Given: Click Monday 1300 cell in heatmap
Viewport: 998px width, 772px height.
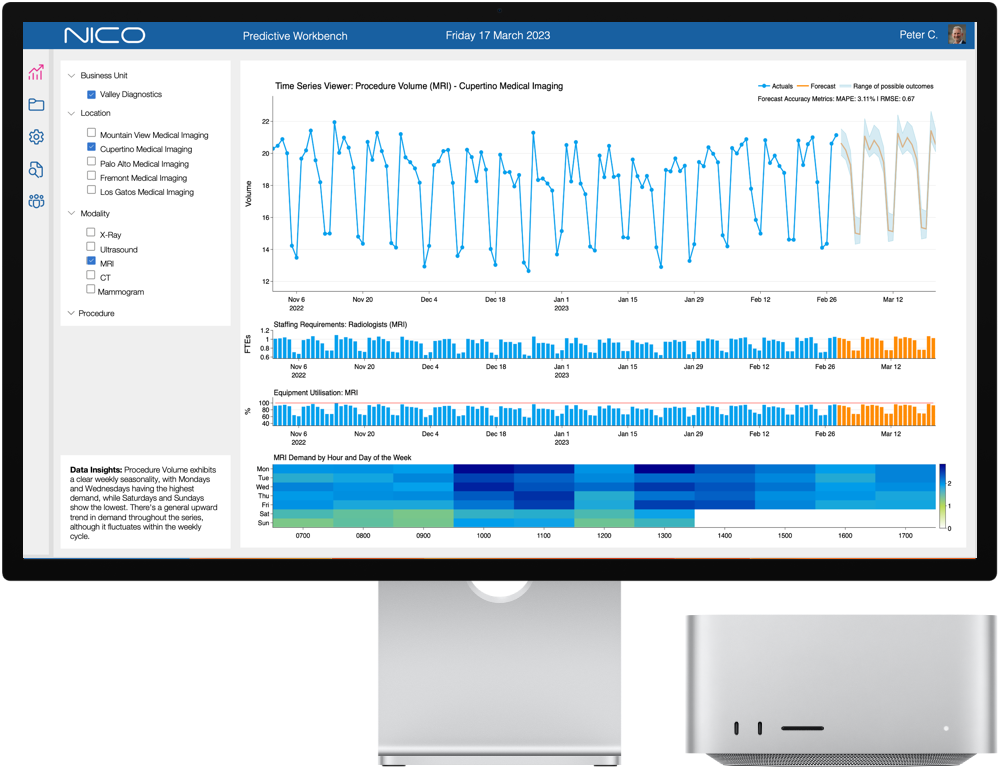Looking at the screenshot, I should pyautogui.click(x=664, y=468).
